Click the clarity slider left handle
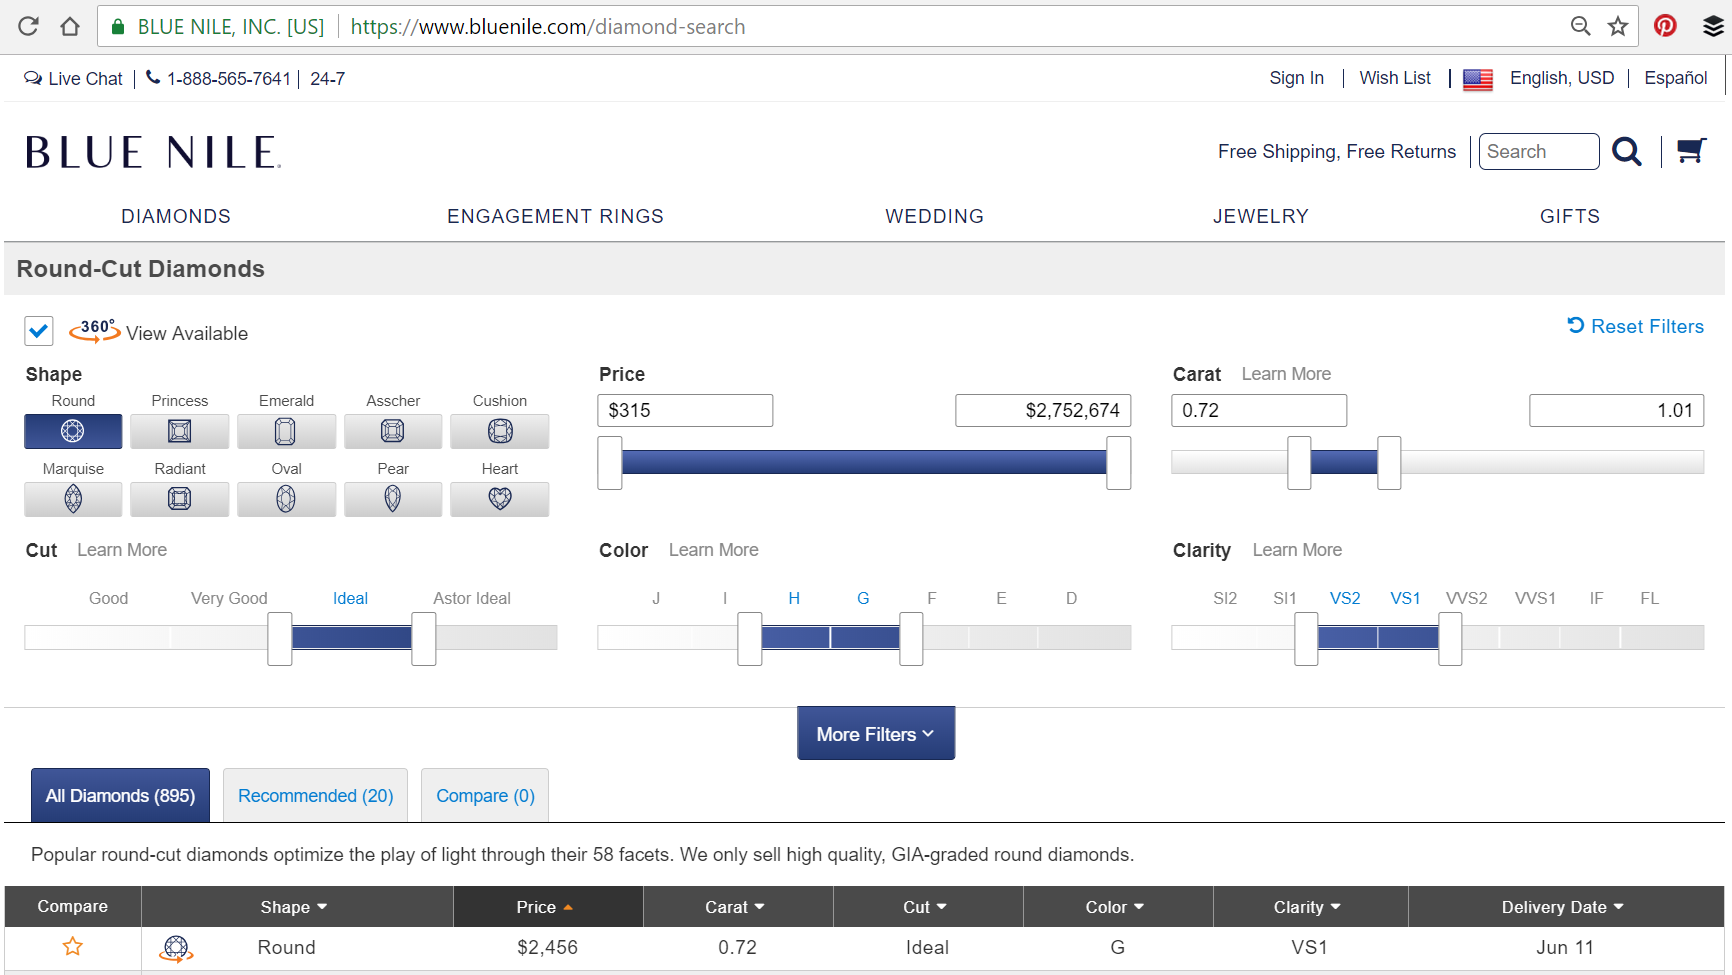Viewport: 1732px width, 975px height. tap(1306, 639)
